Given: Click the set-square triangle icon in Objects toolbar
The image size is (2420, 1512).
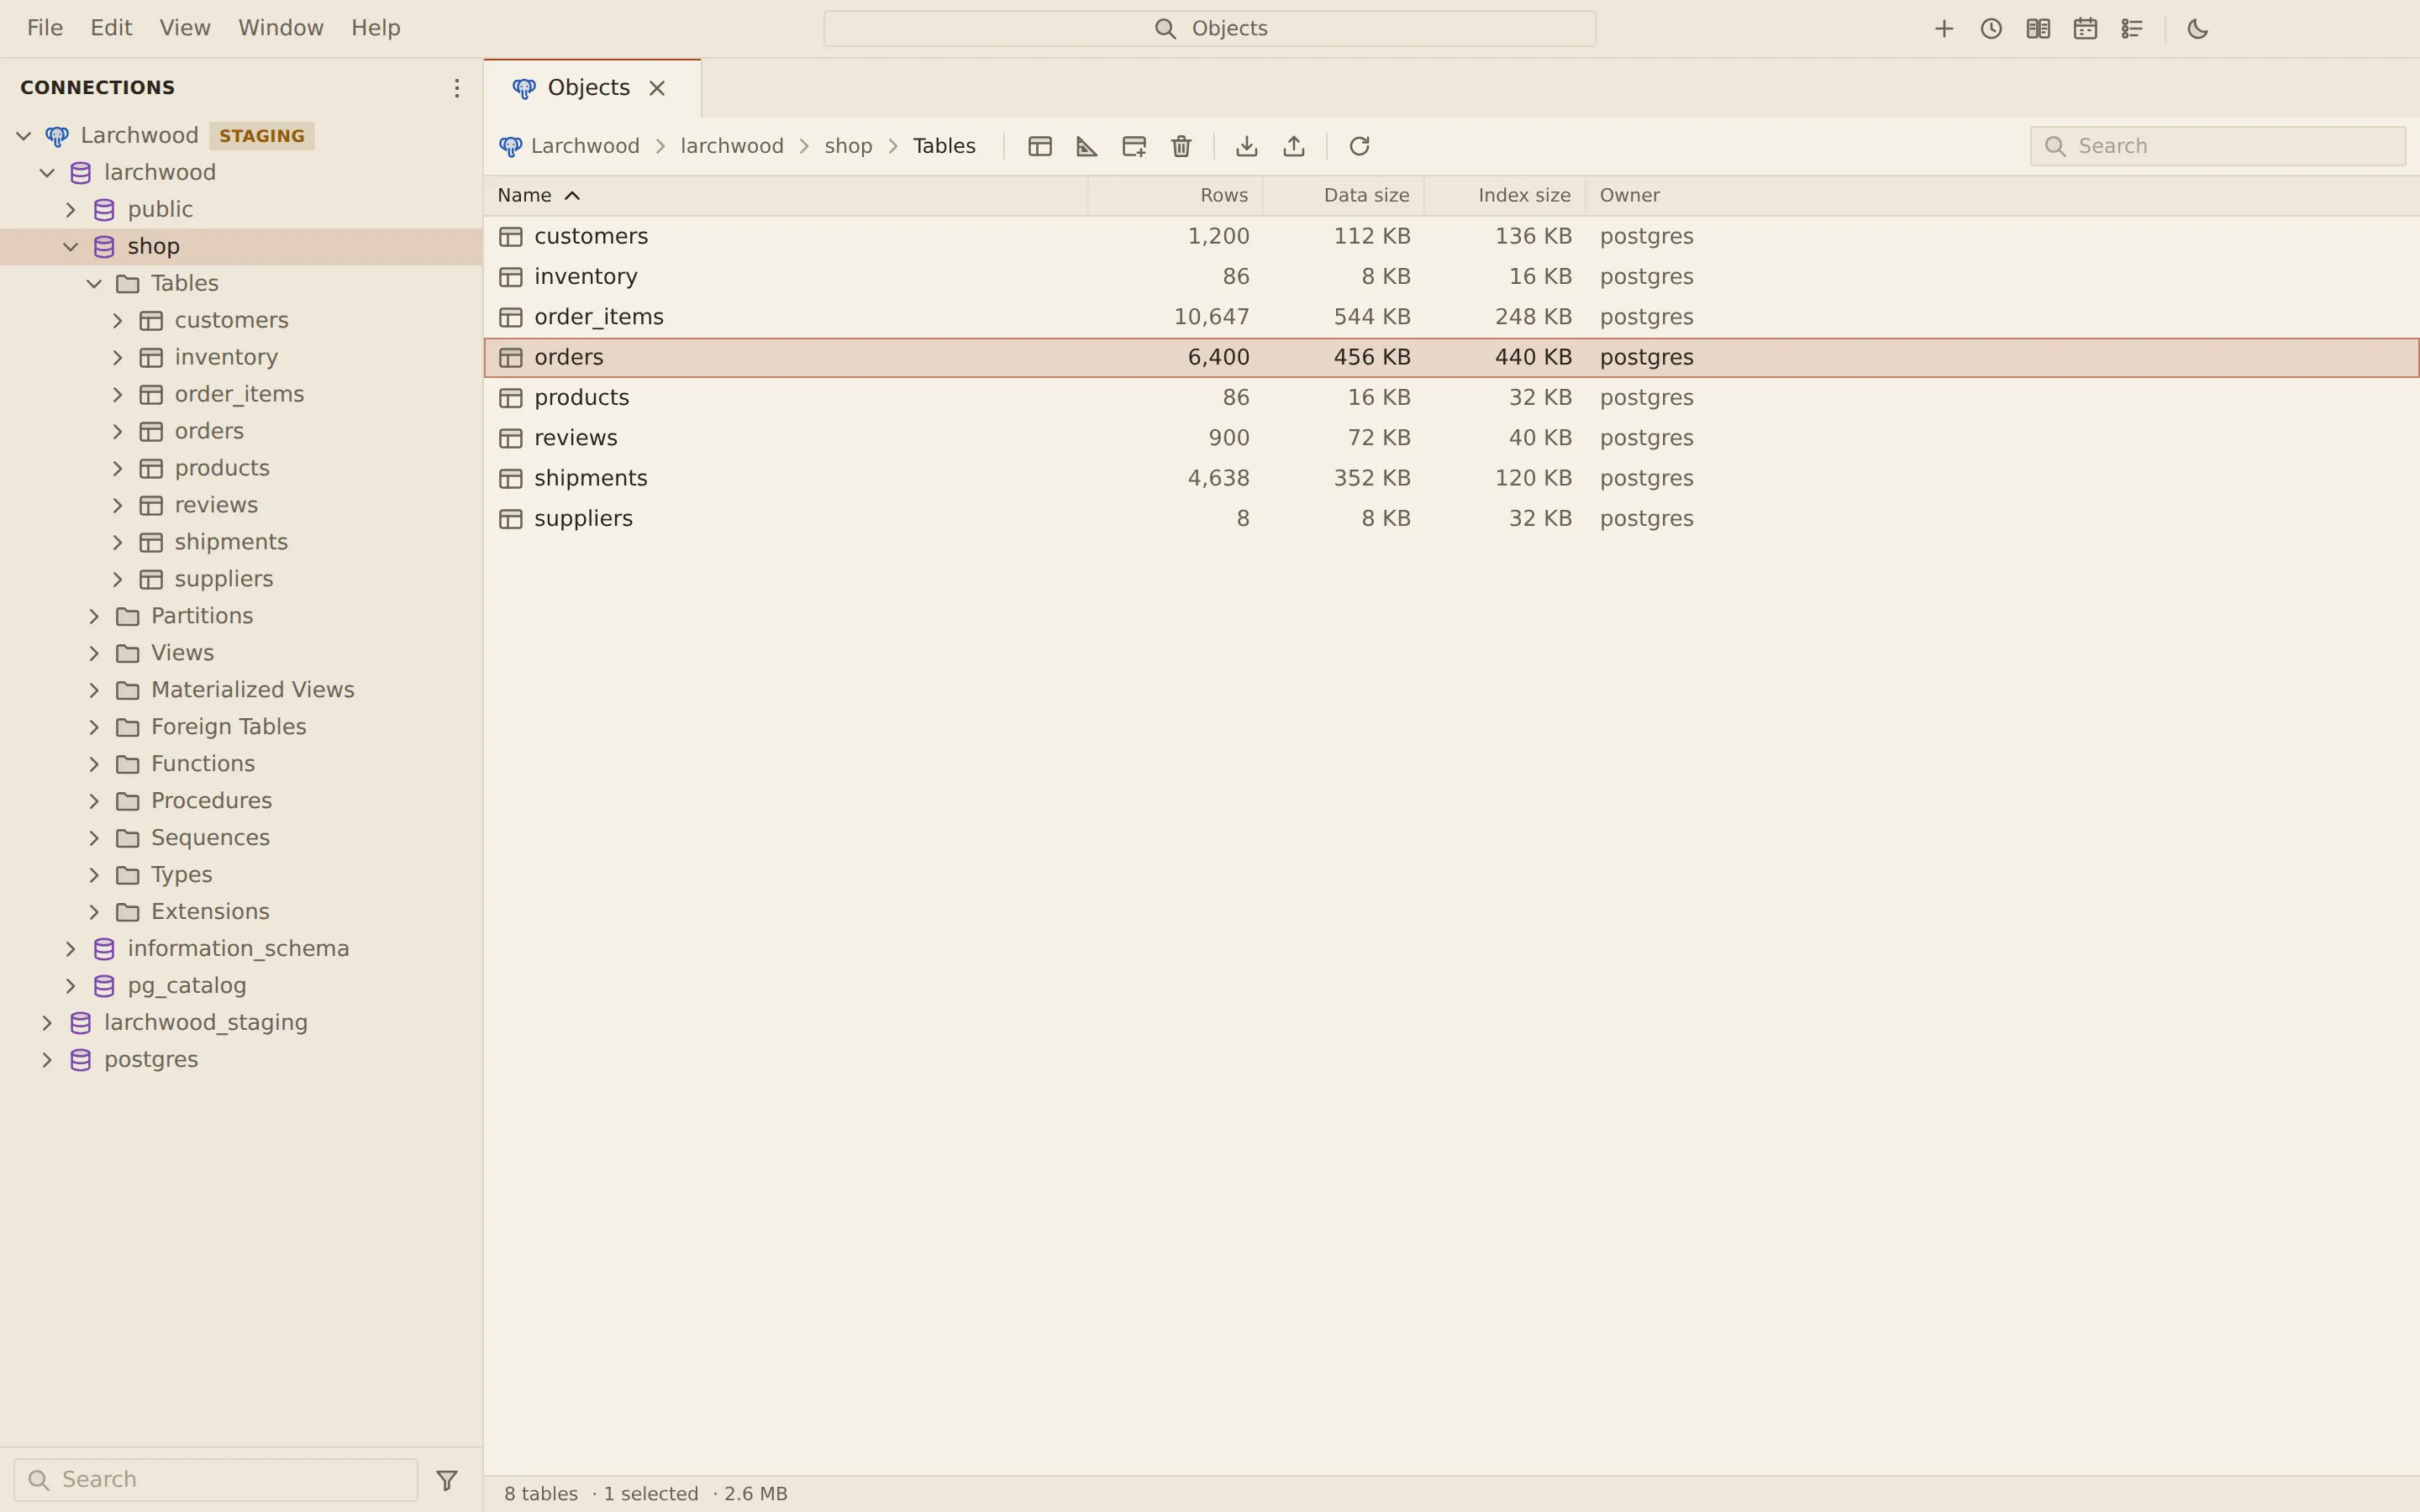Looking at the screenshot, I should pyautogui.click(x=1086, y=146).
